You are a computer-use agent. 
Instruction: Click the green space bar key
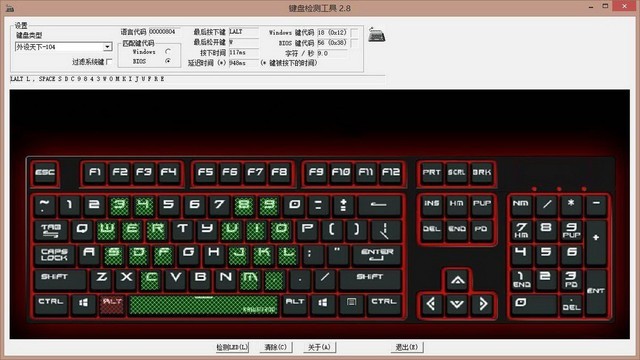click(204, 305)
